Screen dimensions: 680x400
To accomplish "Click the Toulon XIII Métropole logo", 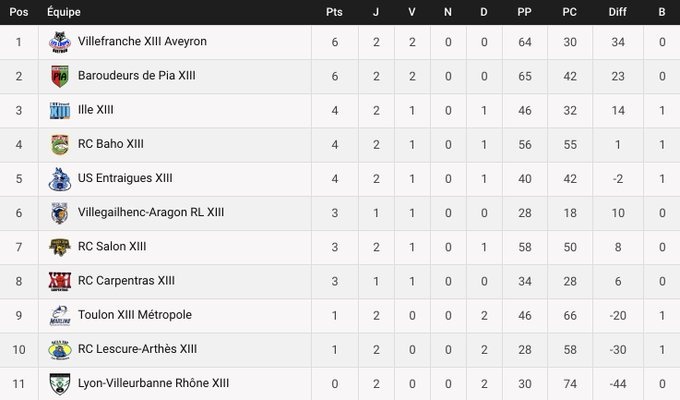I will point(59,315).
